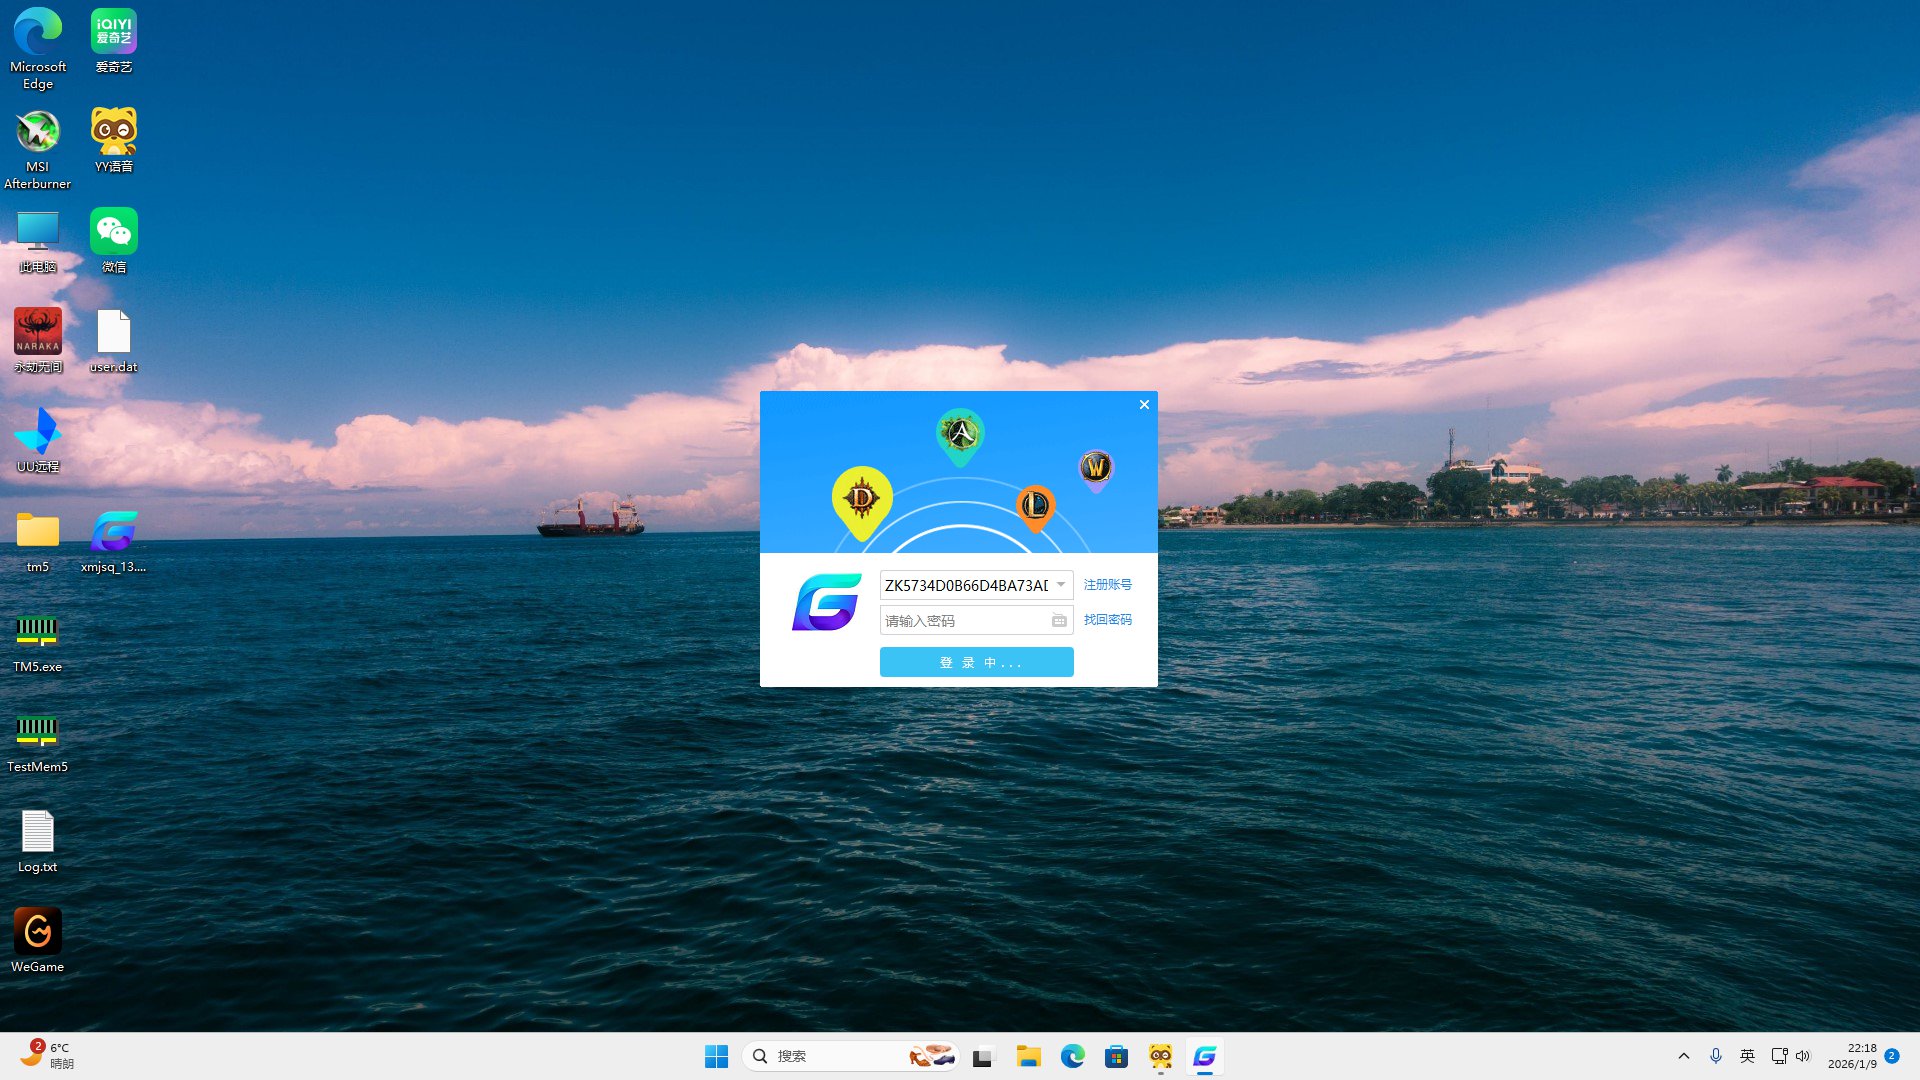The image size is (1920, 1080).
Task: Click the World of Warcraft pin icon
Action: click(1096, 467)
